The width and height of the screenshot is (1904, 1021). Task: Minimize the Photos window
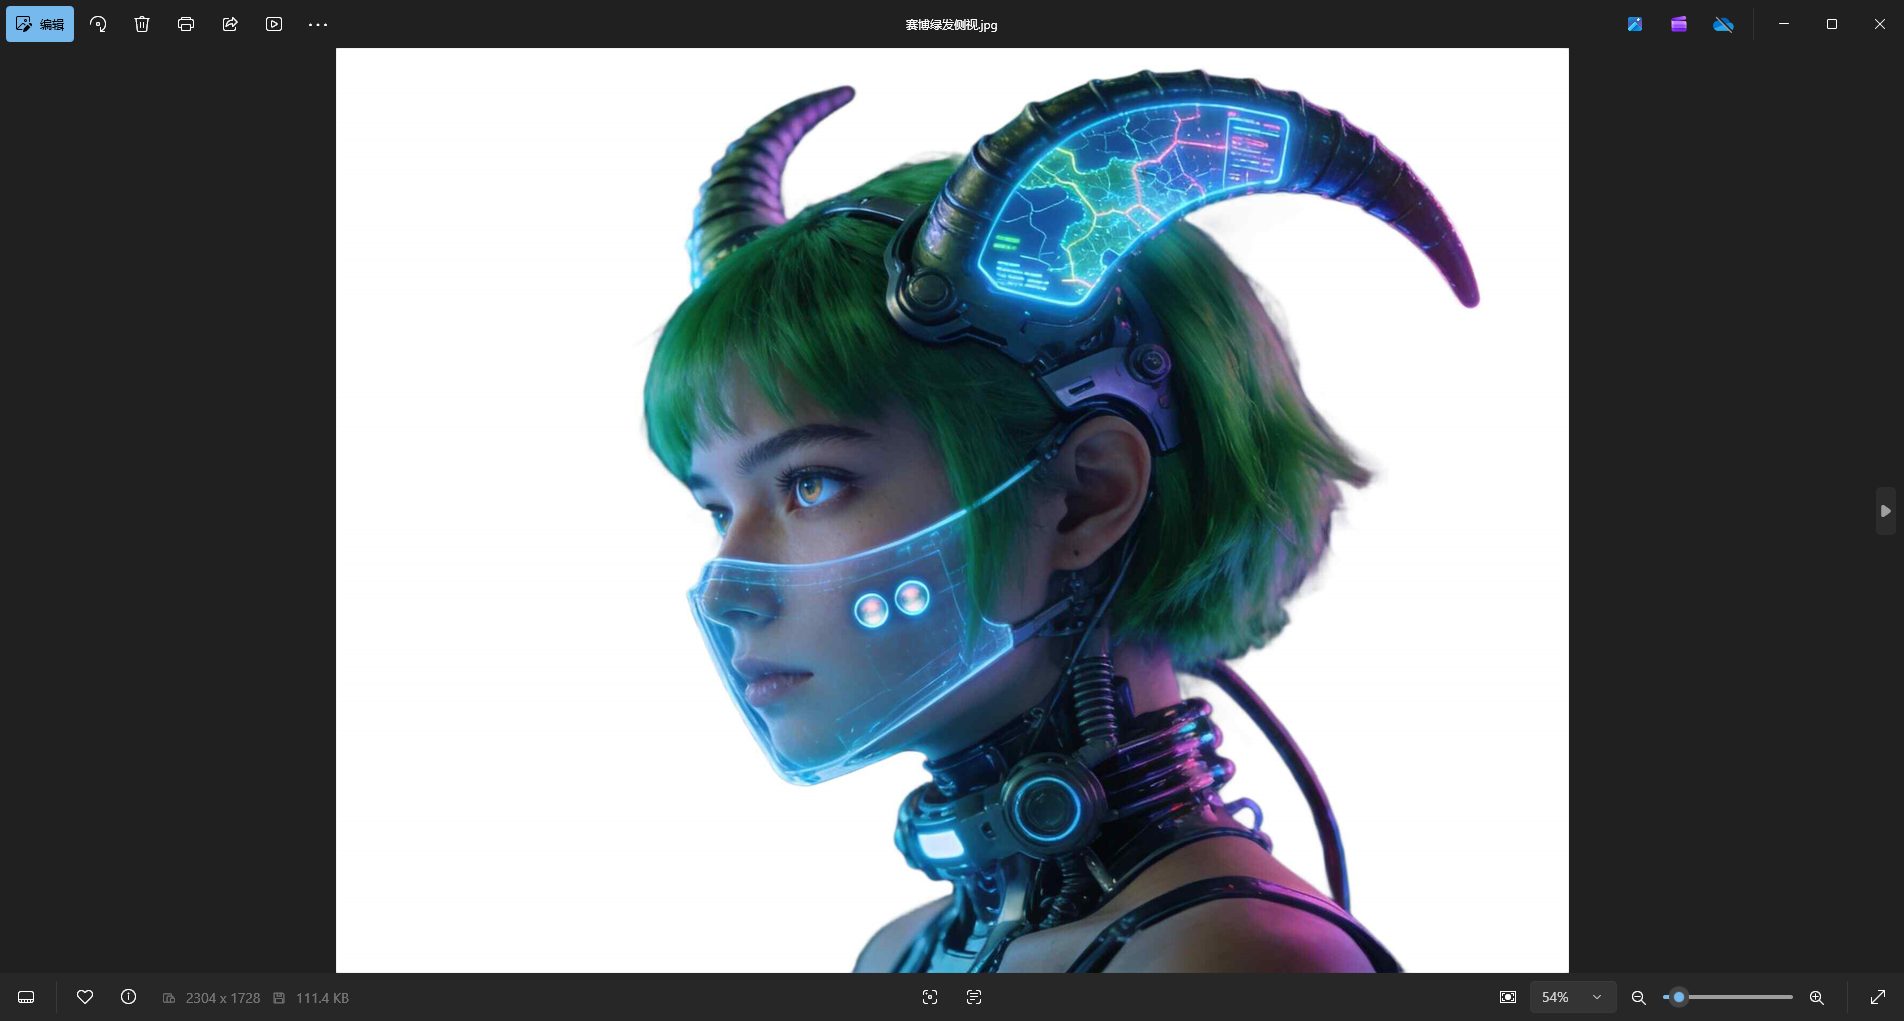click(x=1784, y=24)
